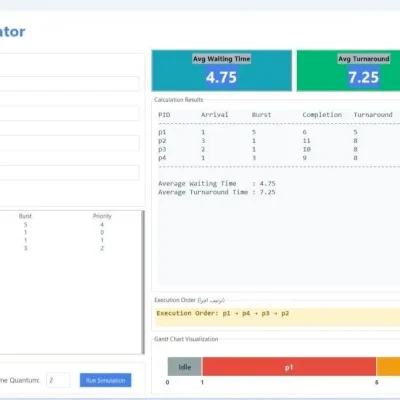Screen dimensions: 400x400
Task: Click the Idle block in Gantt chart
Action: (185, 367)
